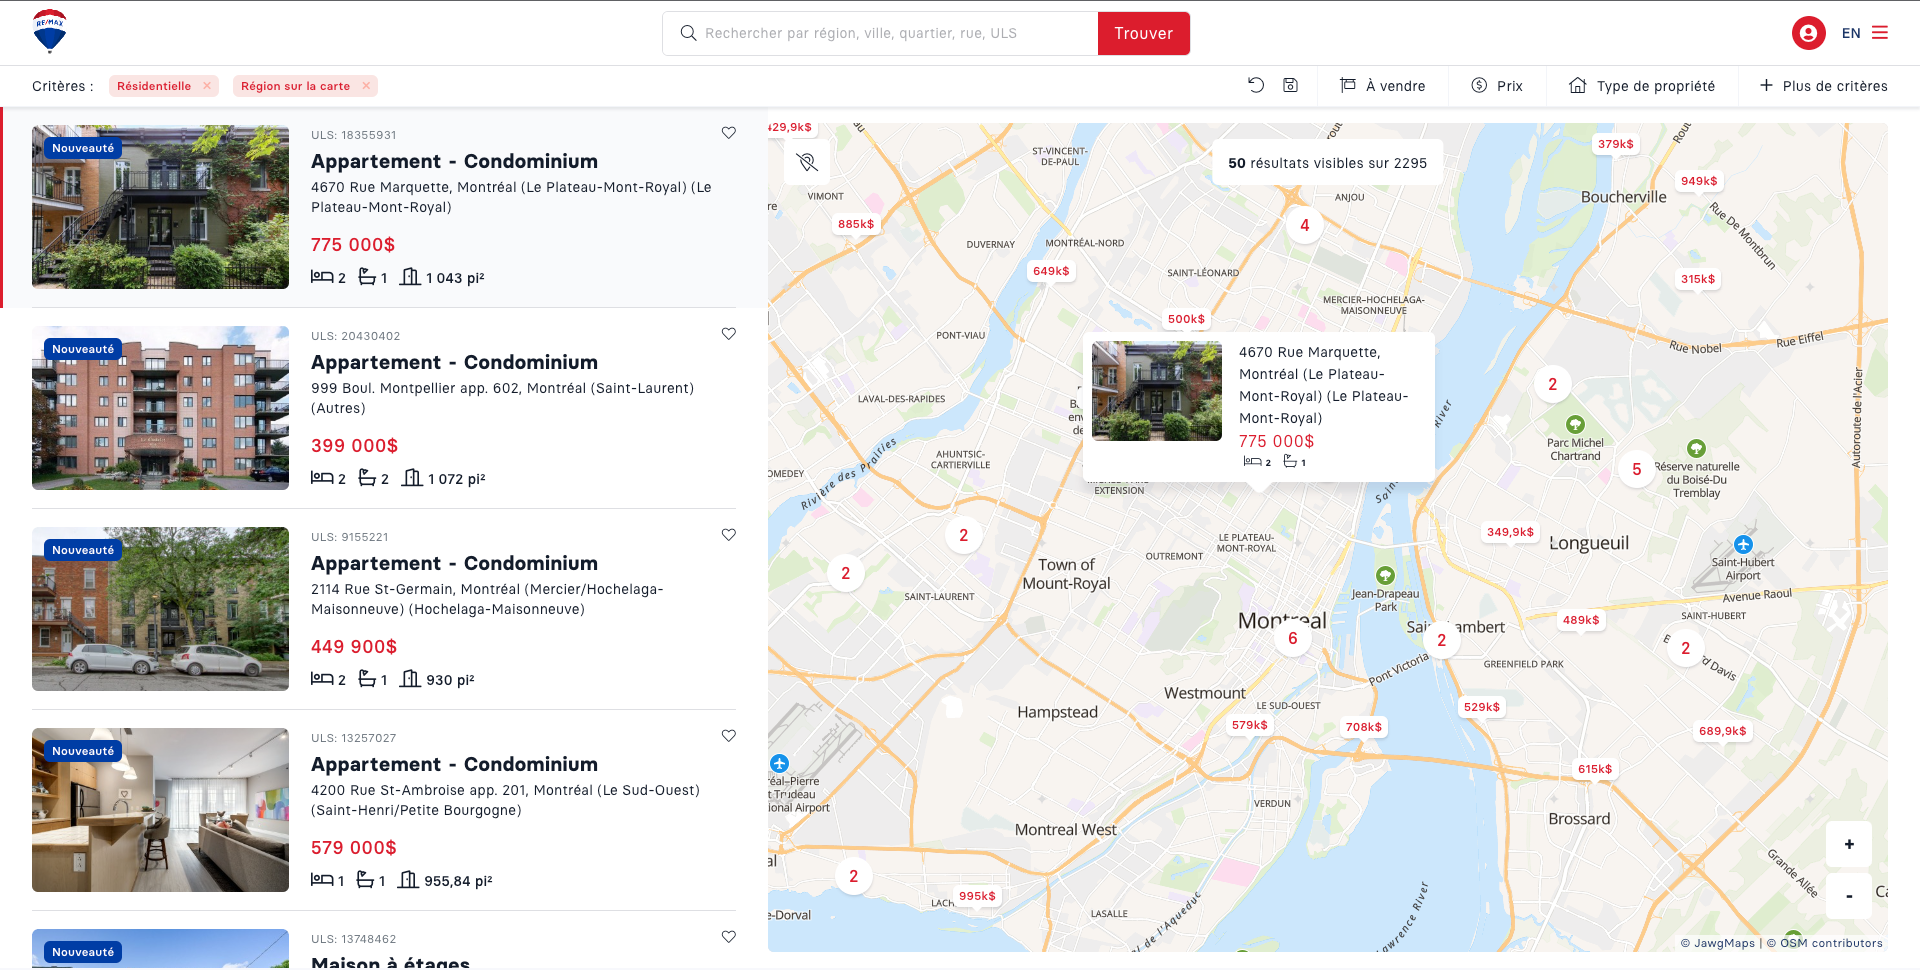Click the 489k$ map price marker
The height and width of the screenshot is (970, 1920).
click(x=1581, y=620)
